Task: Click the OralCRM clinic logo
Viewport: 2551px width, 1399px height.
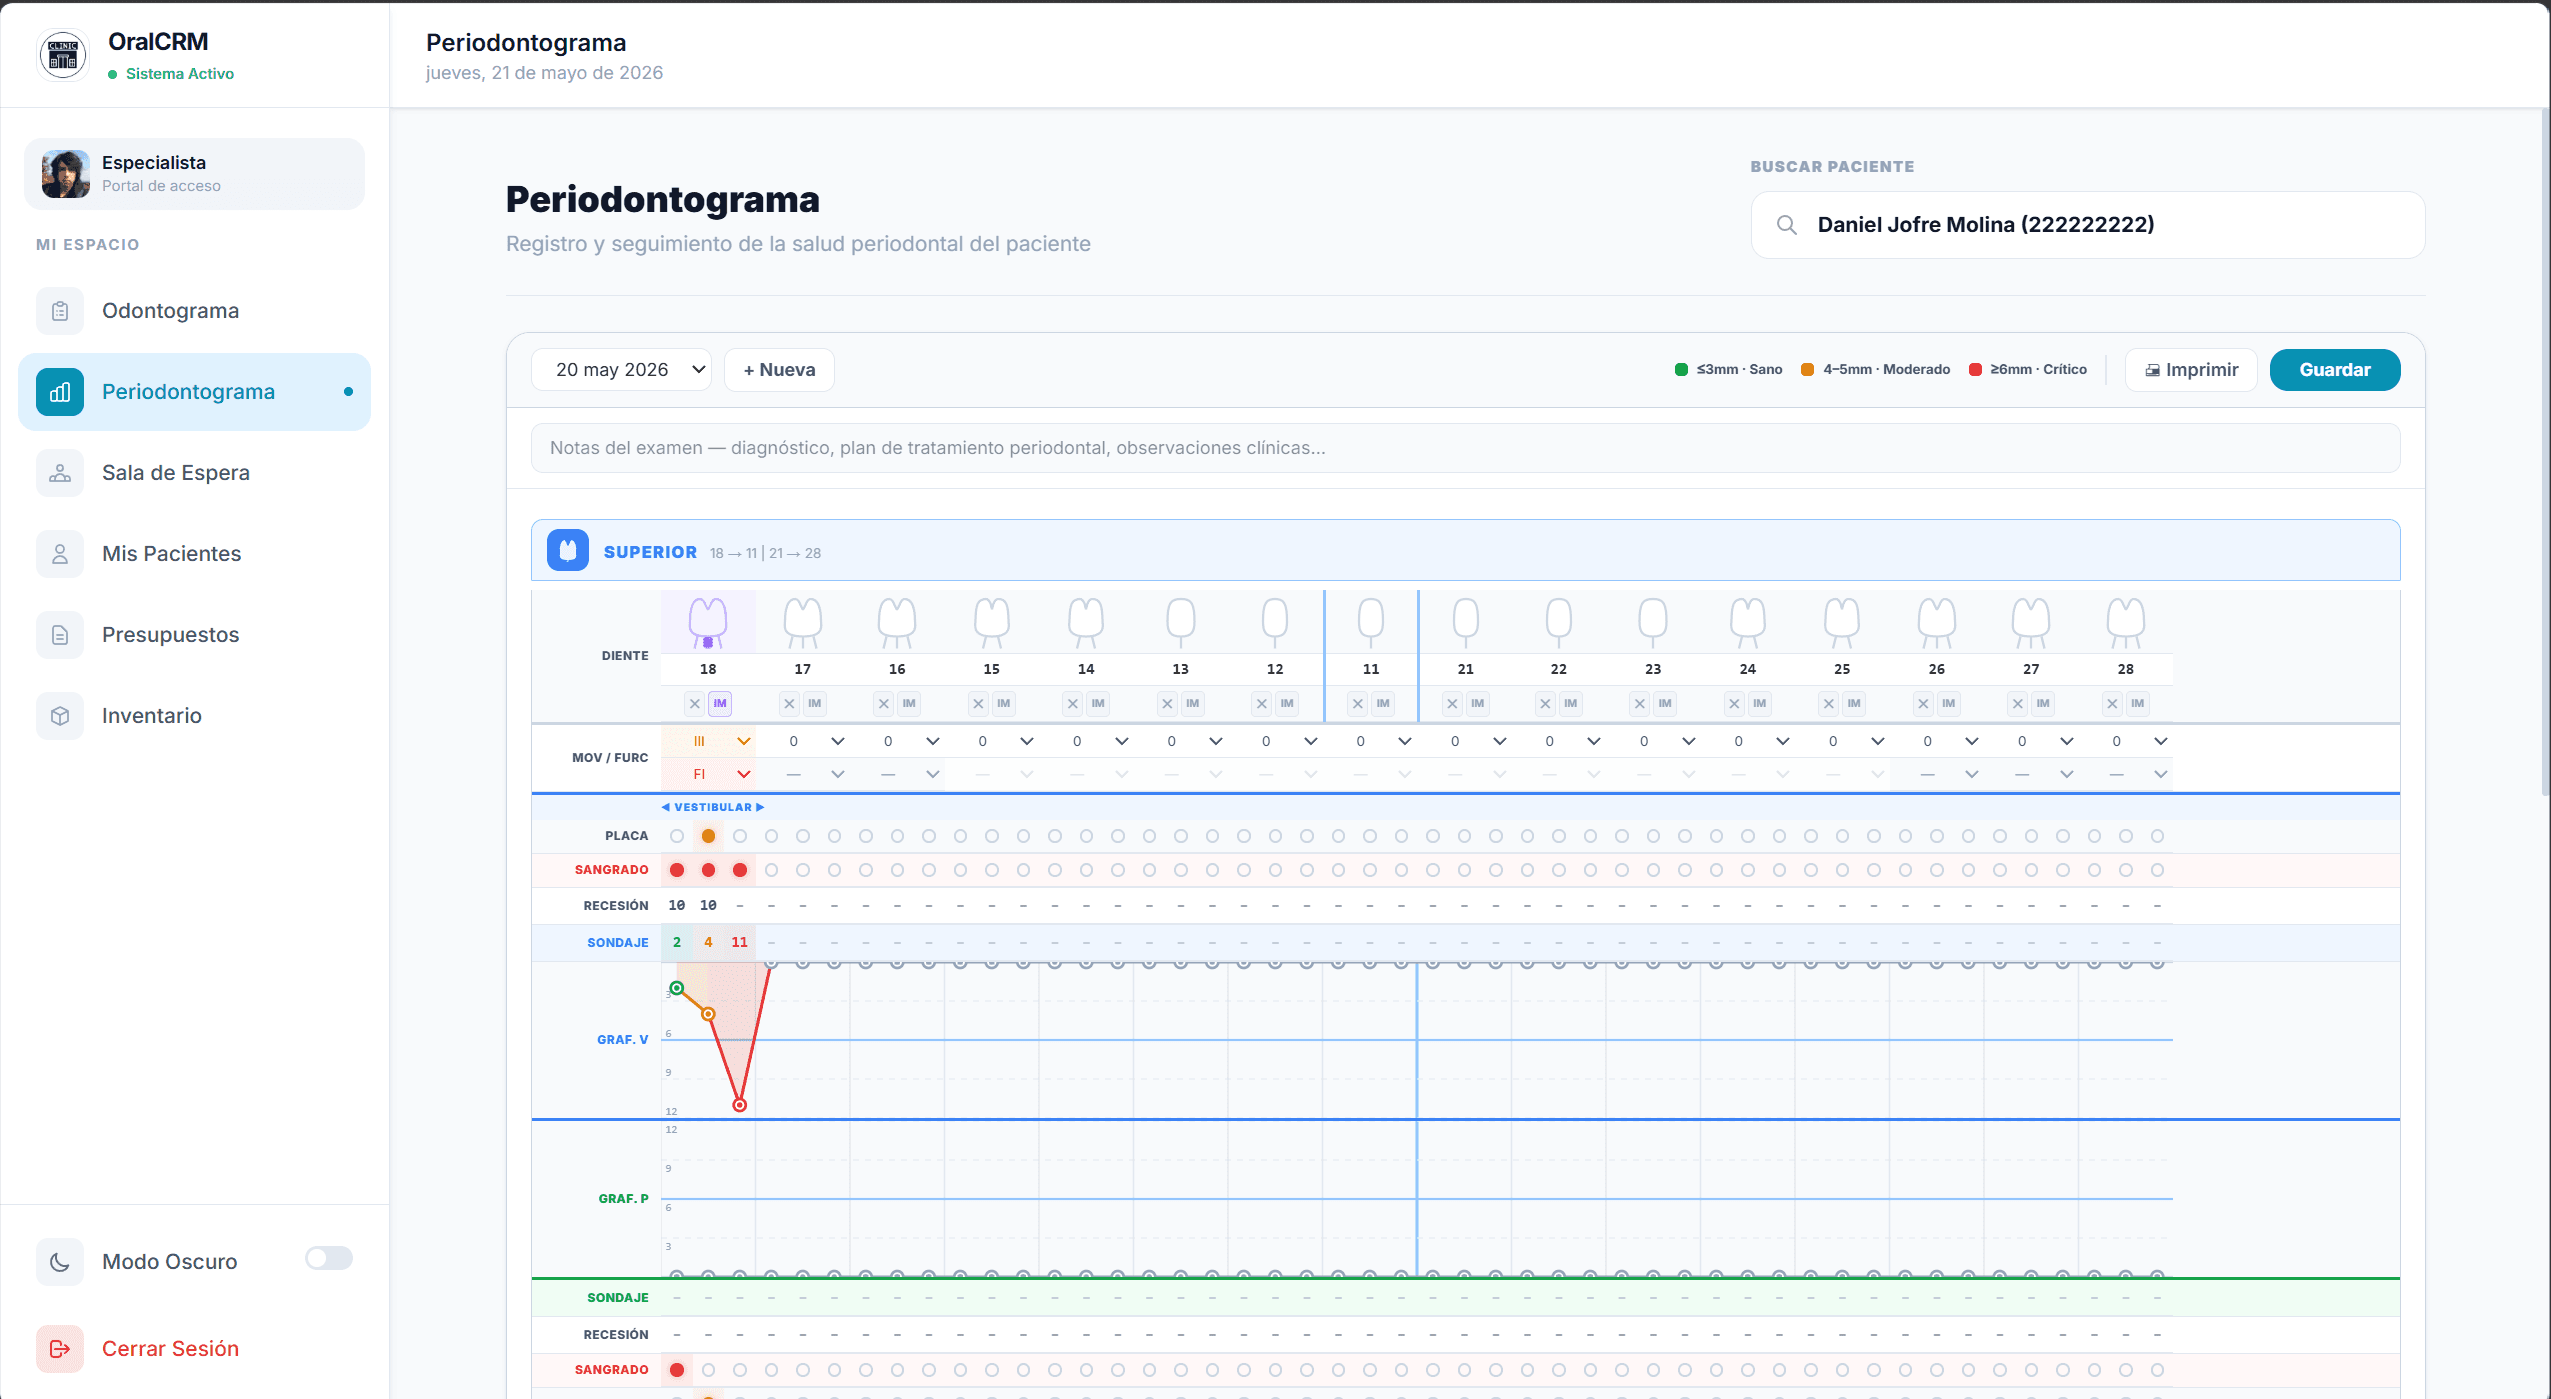Action: [x=63, y=54]
